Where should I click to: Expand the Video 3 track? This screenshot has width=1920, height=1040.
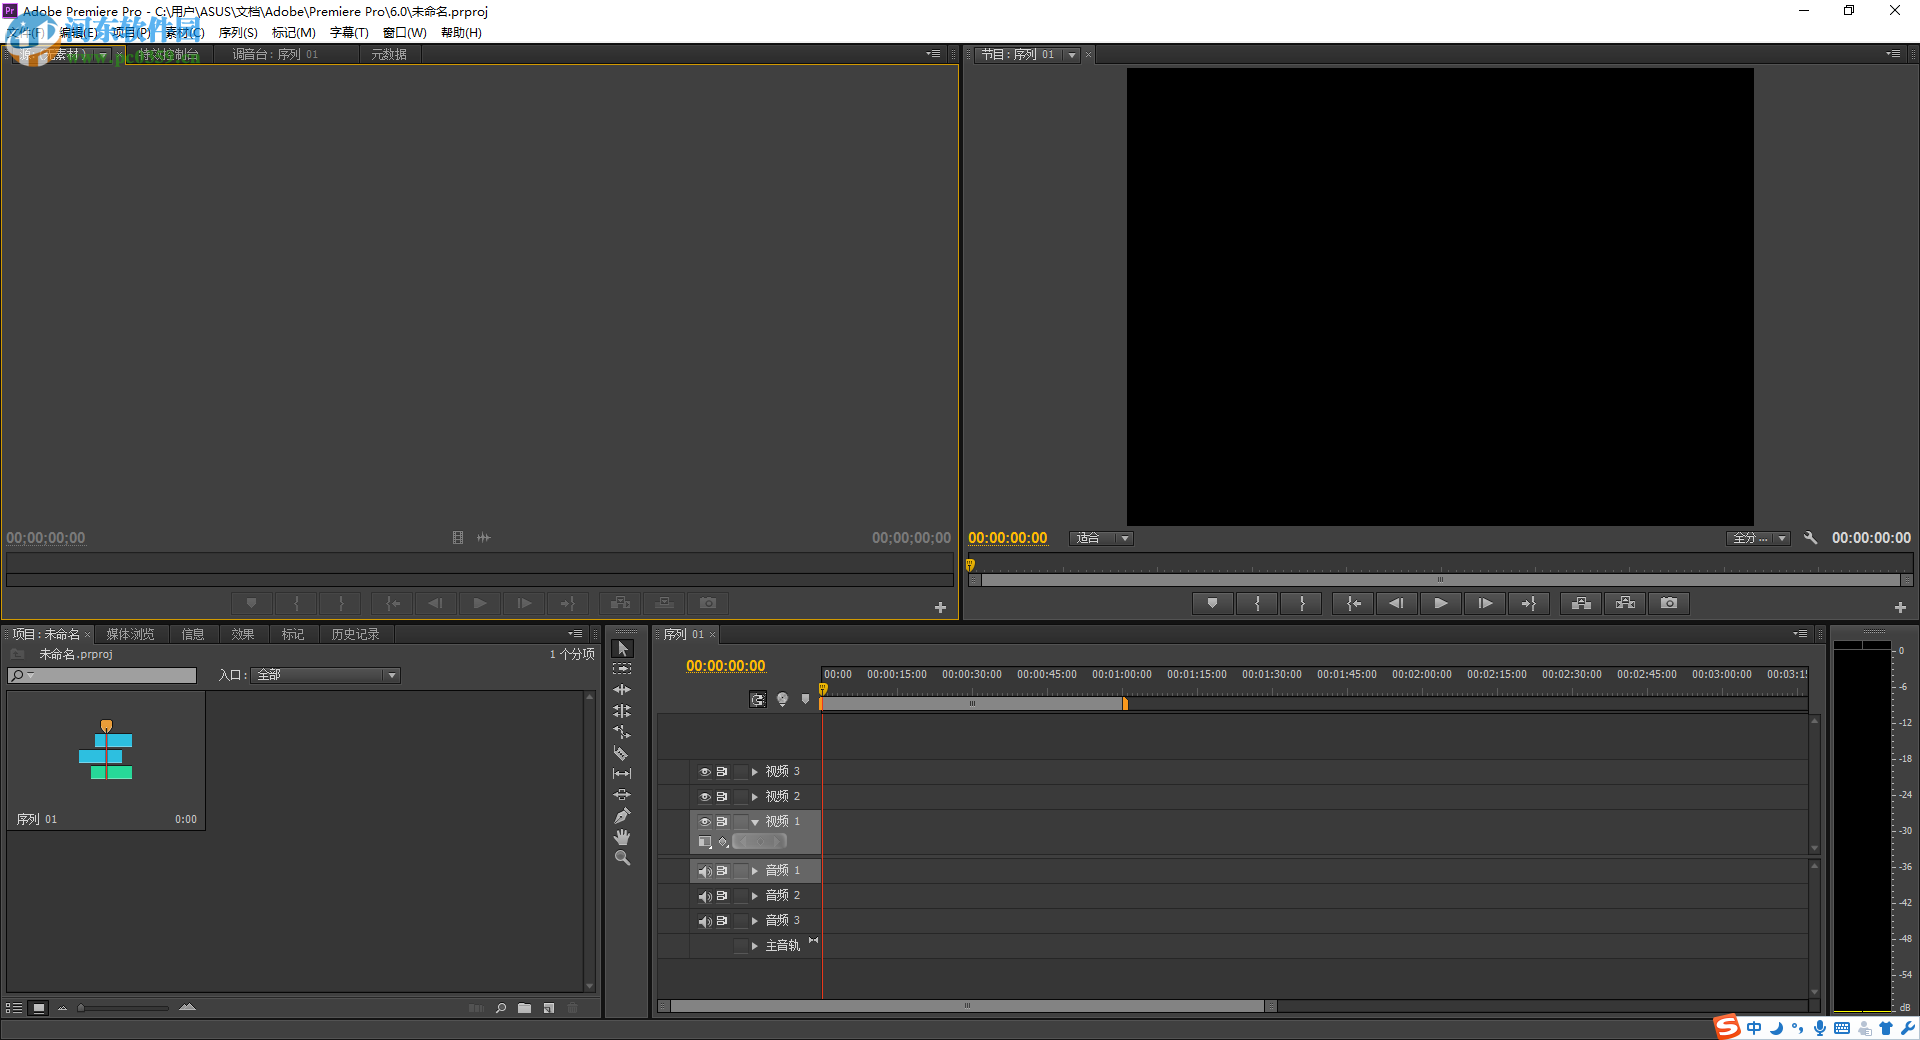pos(755,772)
